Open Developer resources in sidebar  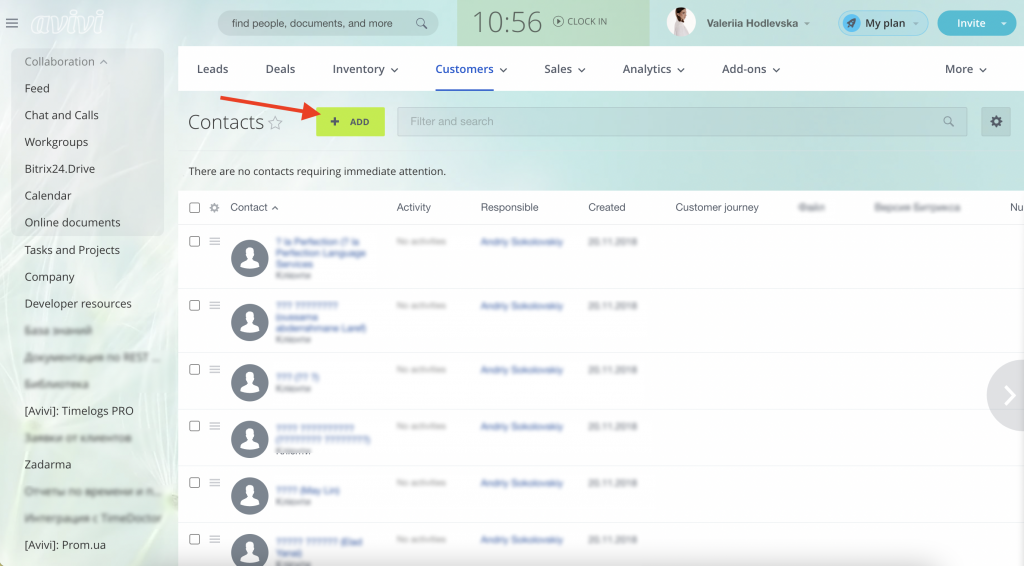click(78, 304)
